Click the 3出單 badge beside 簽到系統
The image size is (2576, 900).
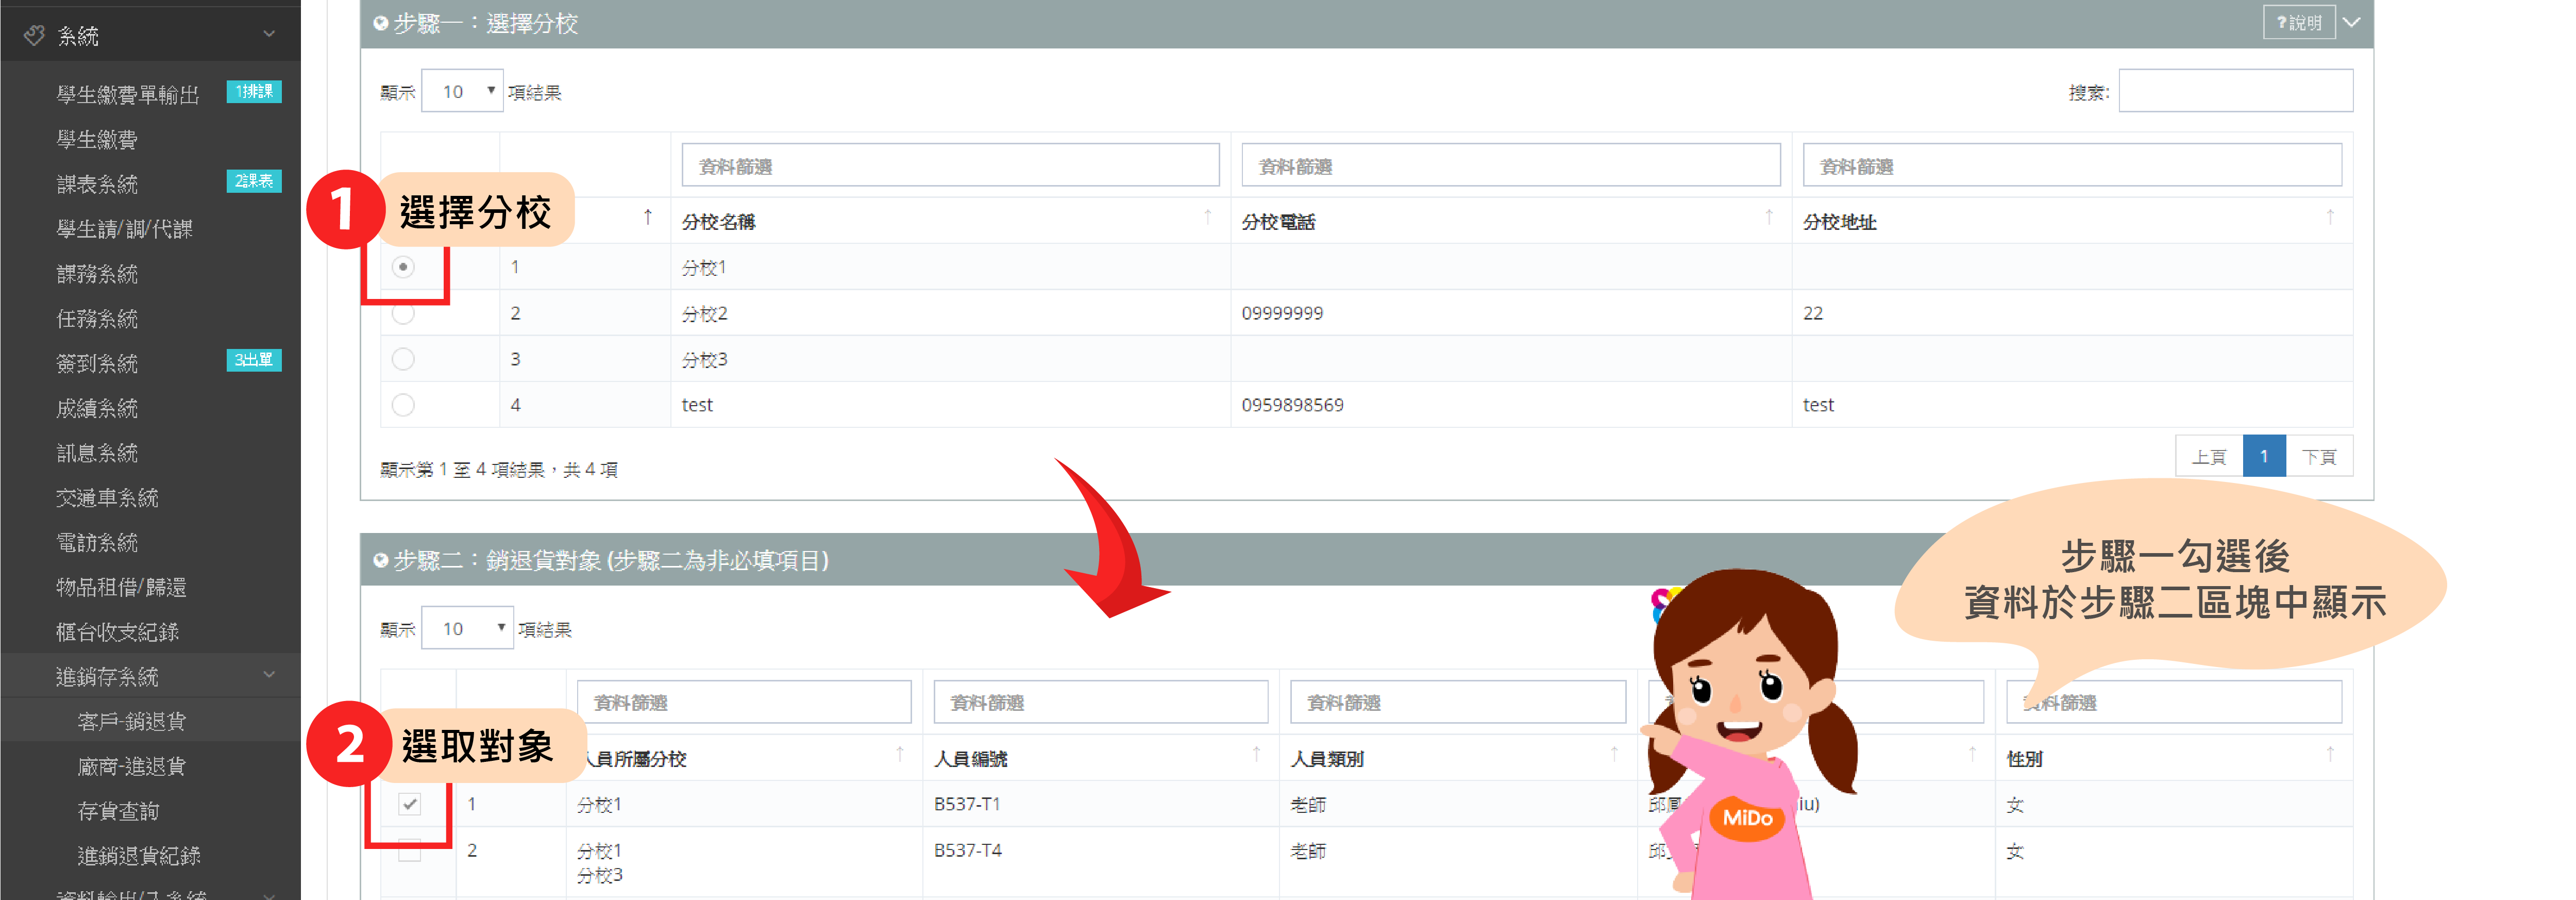point(254,360)
